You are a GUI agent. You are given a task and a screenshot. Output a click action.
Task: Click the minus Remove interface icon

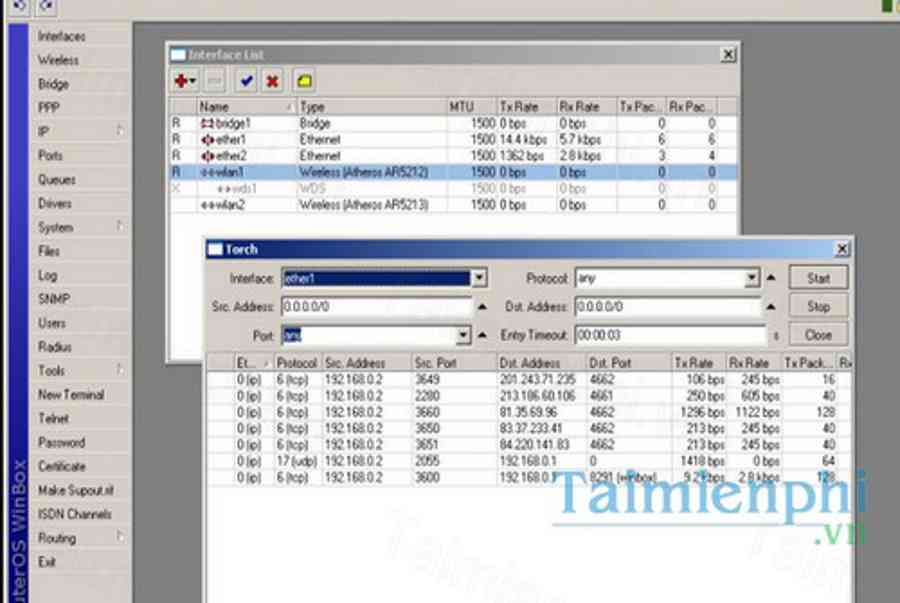[x=215, y=81]
